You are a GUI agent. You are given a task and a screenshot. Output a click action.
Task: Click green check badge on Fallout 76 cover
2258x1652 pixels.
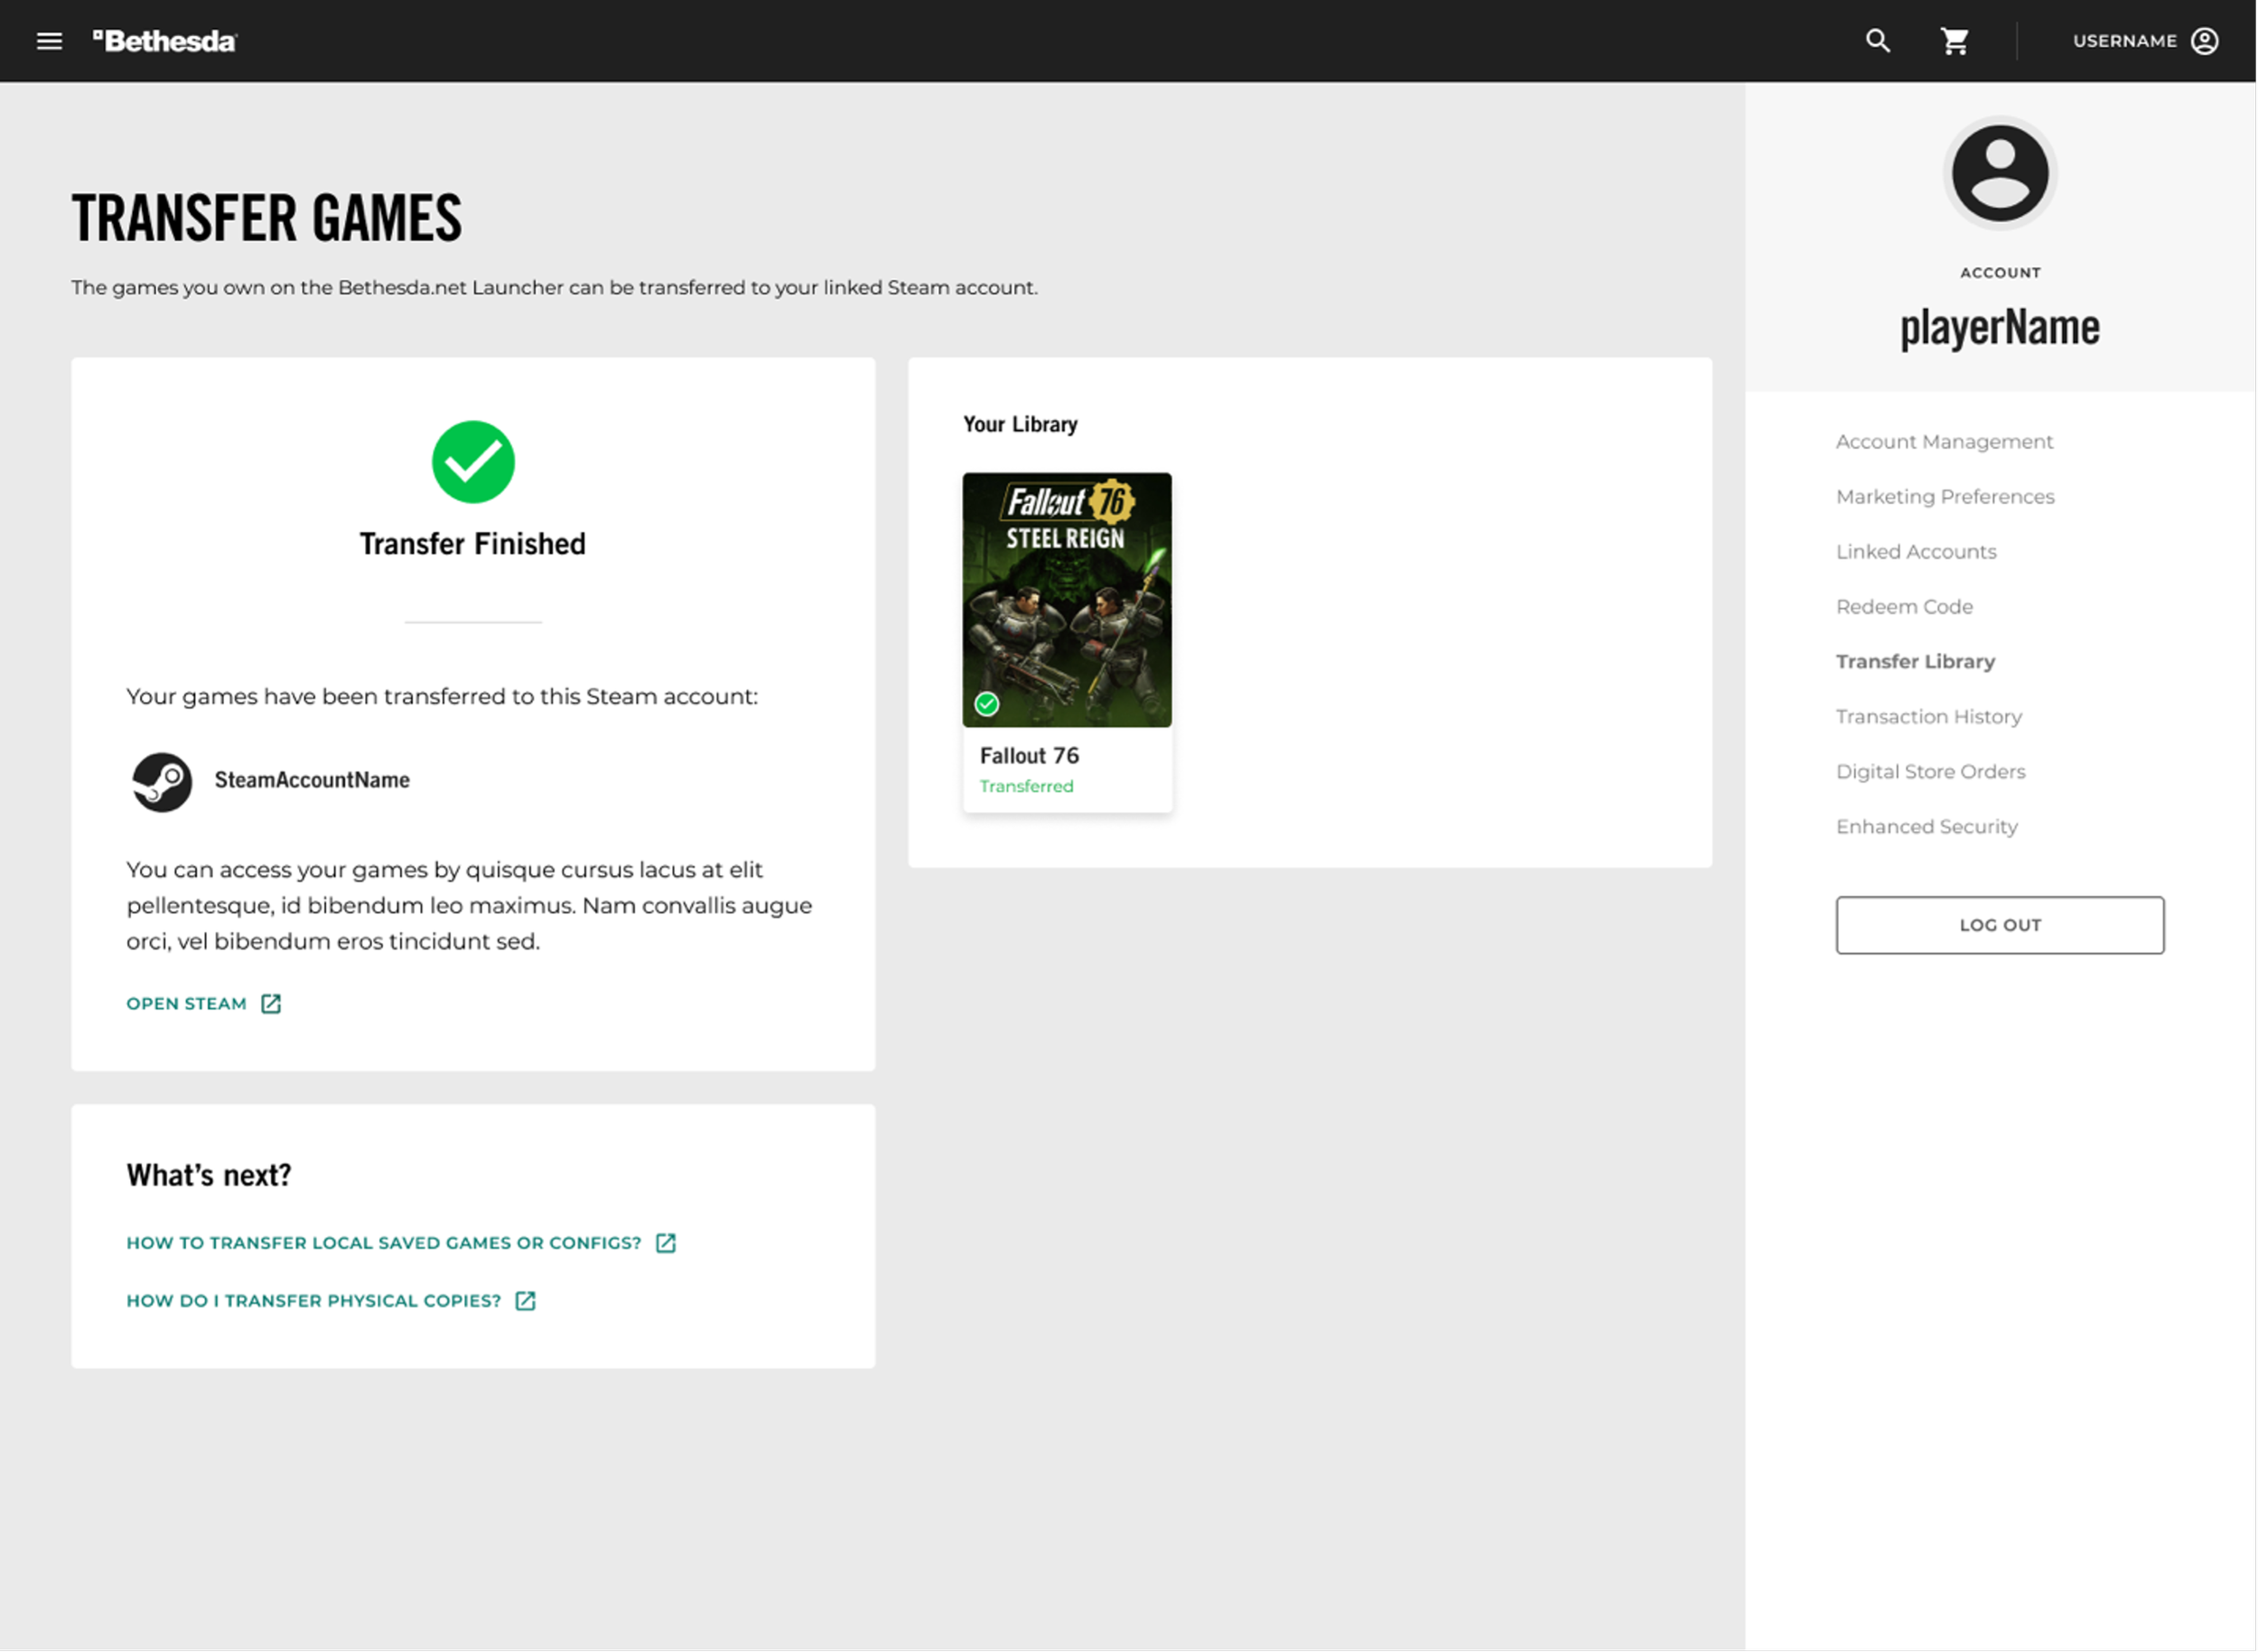click(987, 705)
